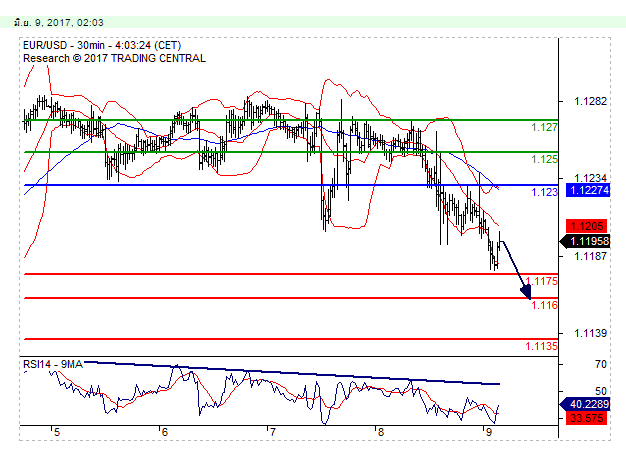626x454 pixels.
Task: Click the 1.1282 price axis value
Action: coord(590,101)
